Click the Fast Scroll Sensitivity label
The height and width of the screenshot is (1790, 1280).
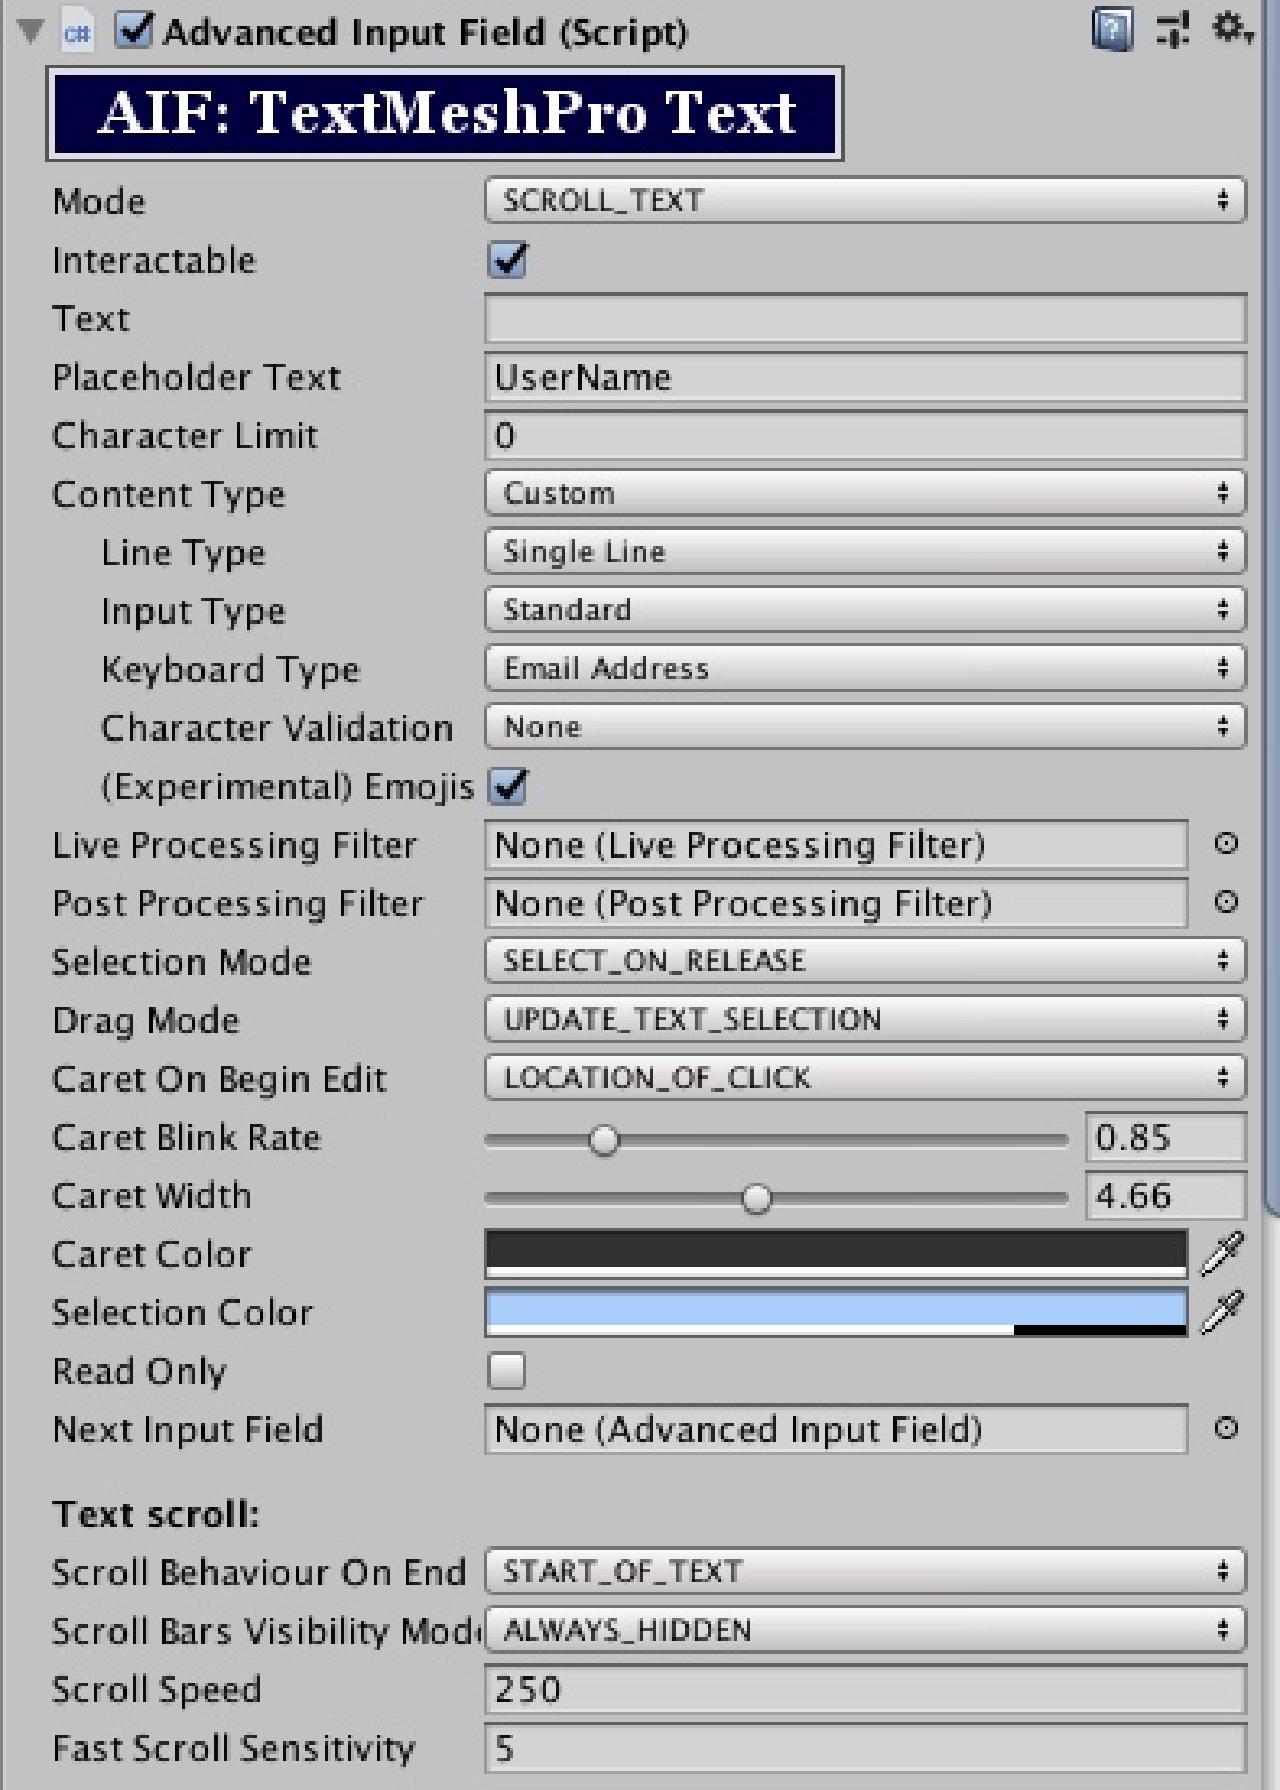(233, 1748)
